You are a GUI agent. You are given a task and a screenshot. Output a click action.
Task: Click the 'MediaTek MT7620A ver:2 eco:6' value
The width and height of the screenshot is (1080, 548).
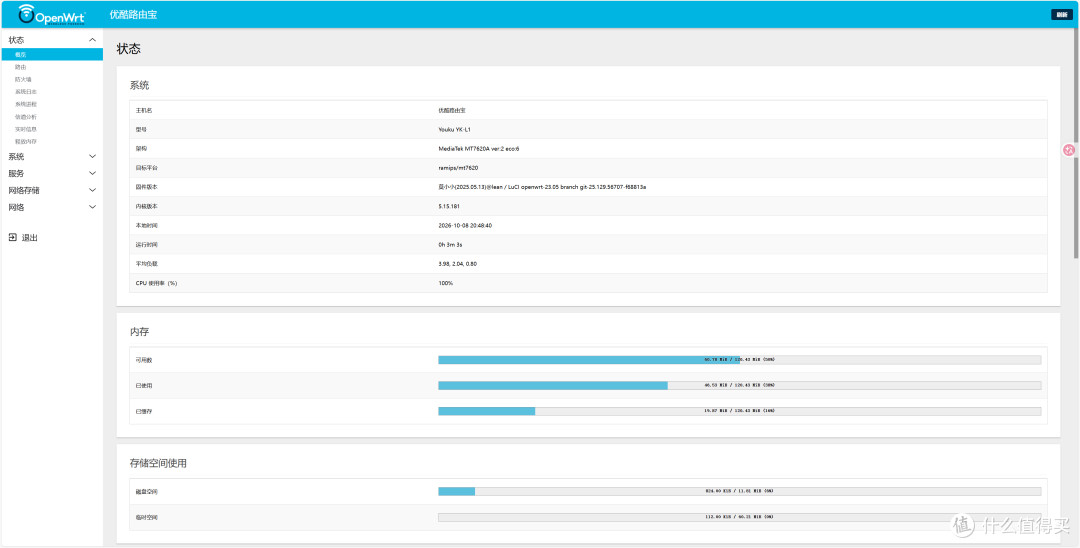click(x=479, y=149)
